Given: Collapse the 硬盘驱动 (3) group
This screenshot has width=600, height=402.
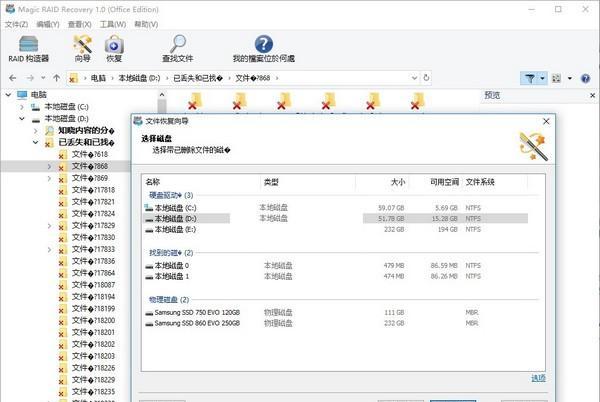Looking at the screenshot, I should tap(171, 195).
